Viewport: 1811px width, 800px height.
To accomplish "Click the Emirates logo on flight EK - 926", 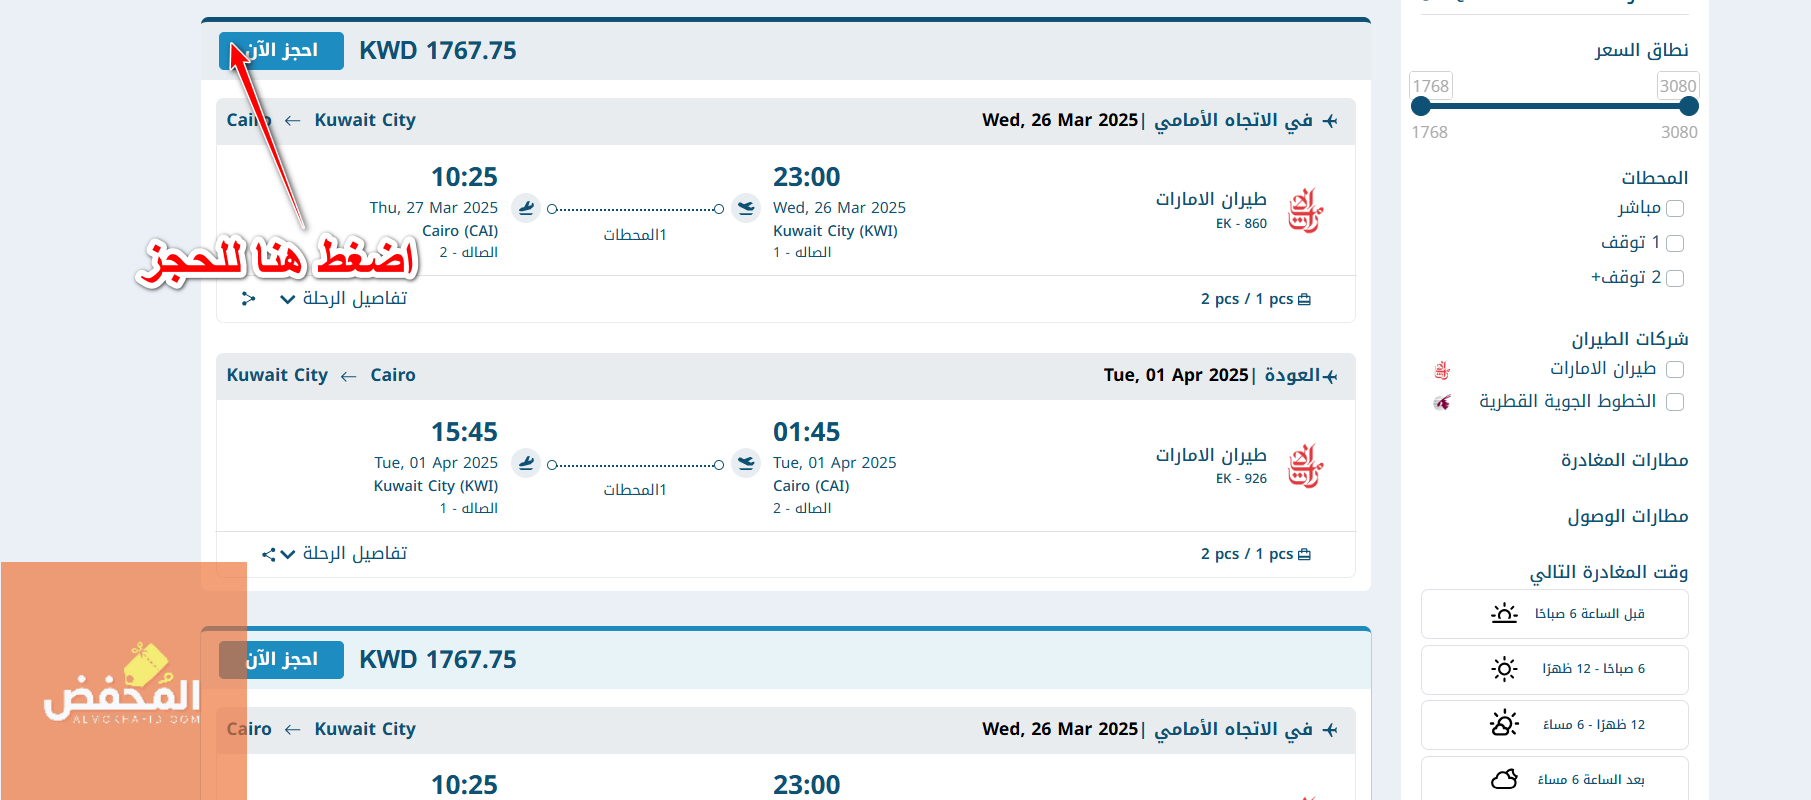I will pyautogui.click(x=1305, y=466).
